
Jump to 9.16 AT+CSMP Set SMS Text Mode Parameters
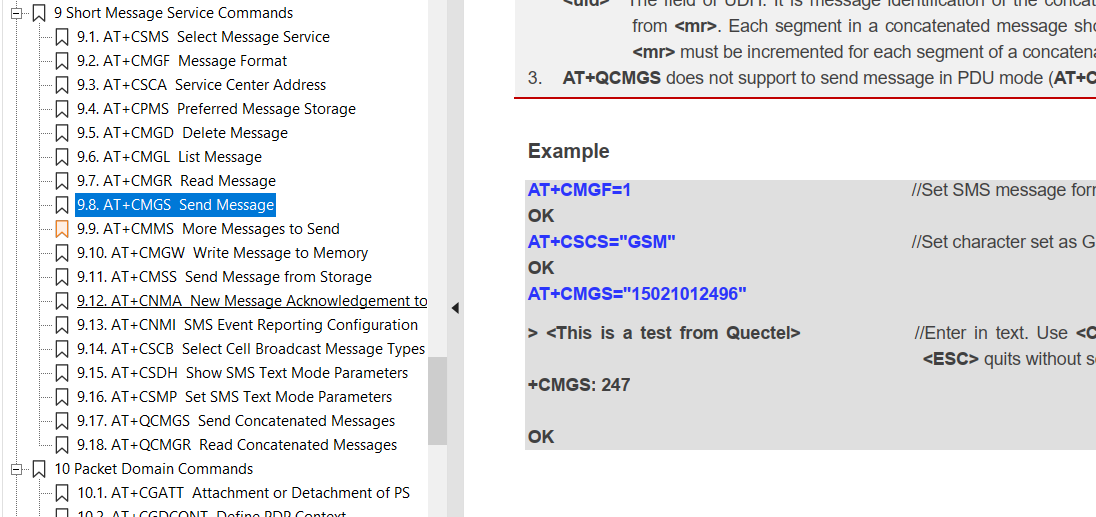click(234, 397)
